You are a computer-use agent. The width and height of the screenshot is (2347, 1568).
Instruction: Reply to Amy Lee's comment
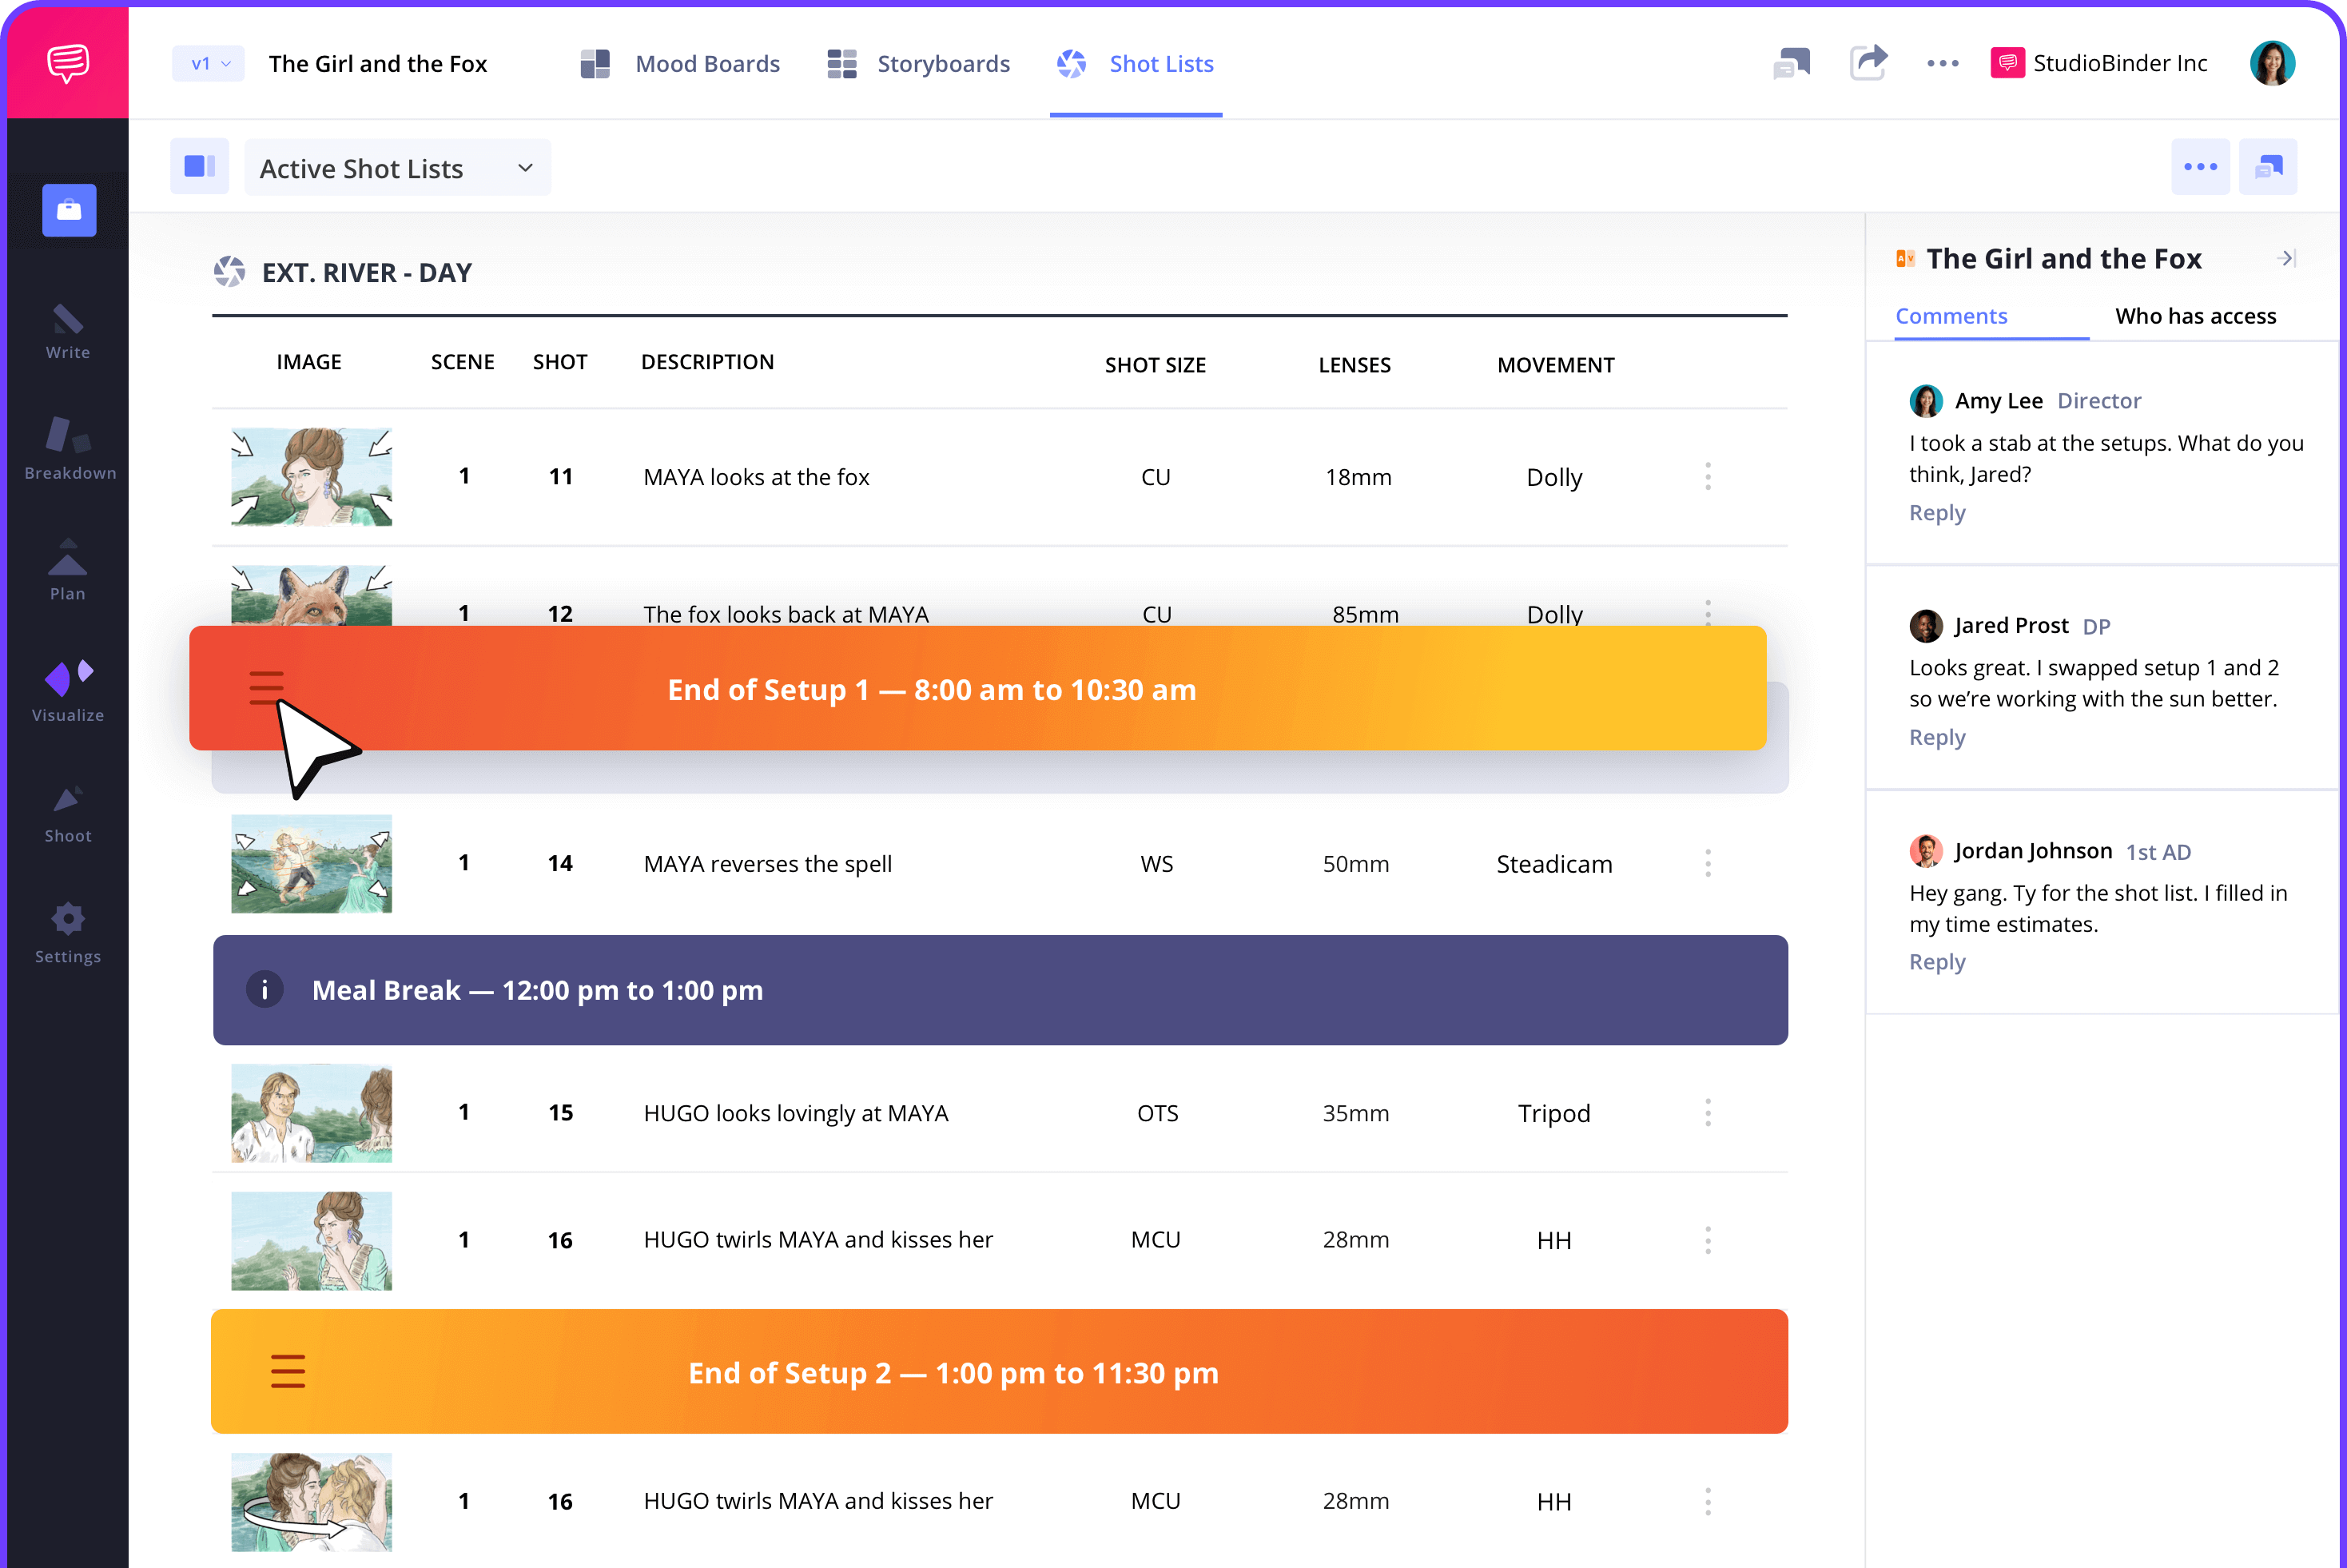(x=1936, y=512)
